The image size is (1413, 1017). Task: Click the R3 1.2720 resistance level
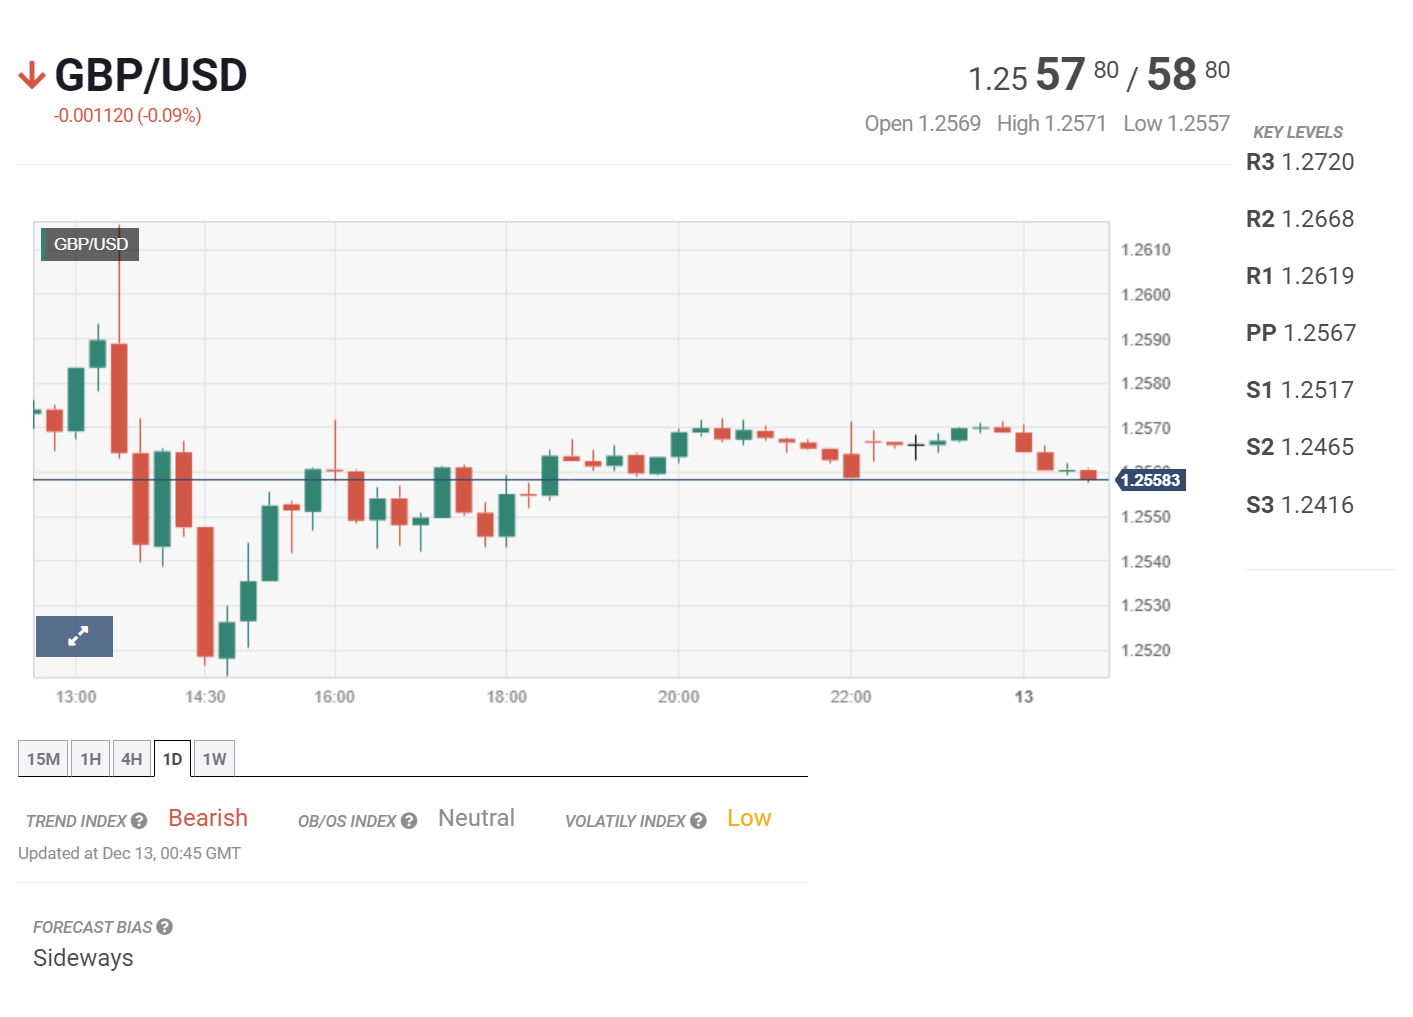pos(1300,162)
